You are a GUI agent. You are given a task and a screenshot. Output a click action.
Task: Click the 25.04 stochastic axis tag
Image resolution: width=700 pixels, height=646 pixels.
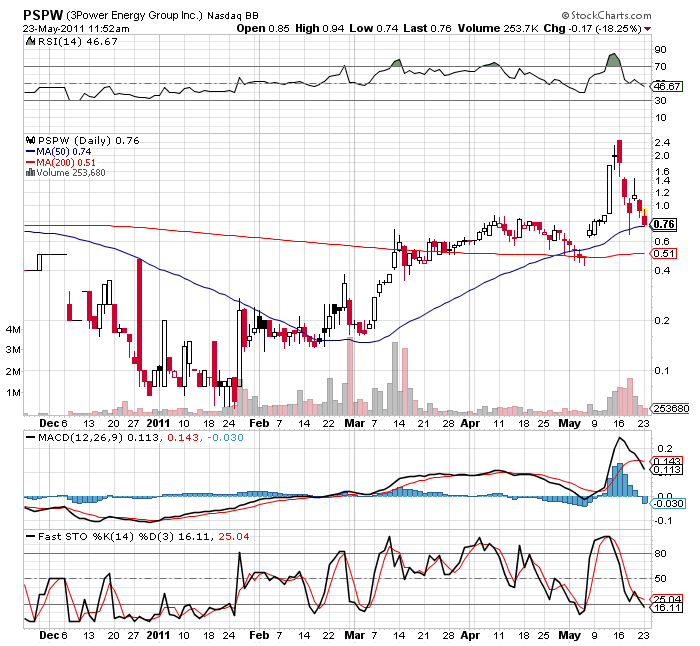(x=667, y=599)
